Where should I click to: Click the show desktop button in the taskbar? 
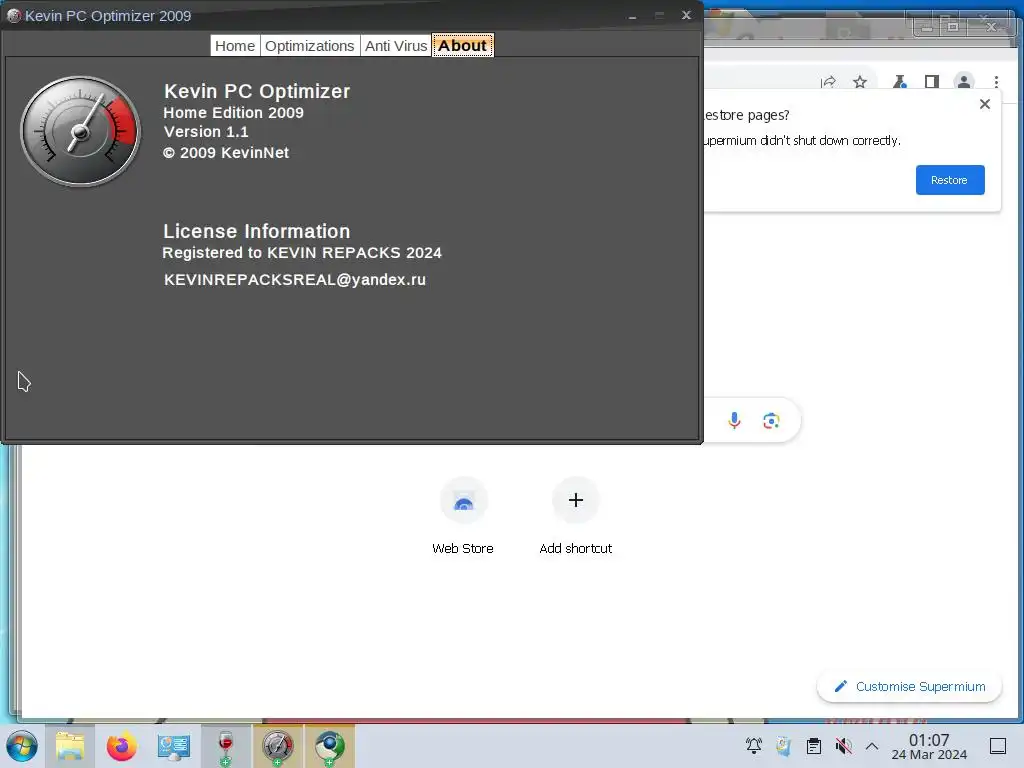click(x=998, y=746)
